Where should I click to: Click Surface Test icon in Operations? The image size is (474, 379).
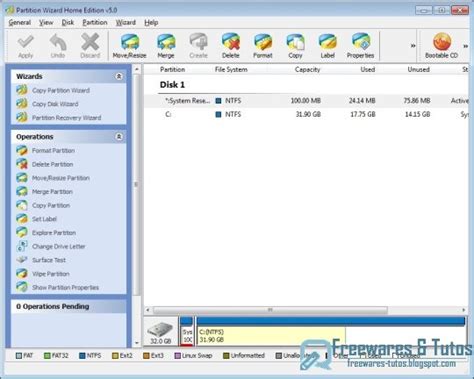(x=22, y=260)
